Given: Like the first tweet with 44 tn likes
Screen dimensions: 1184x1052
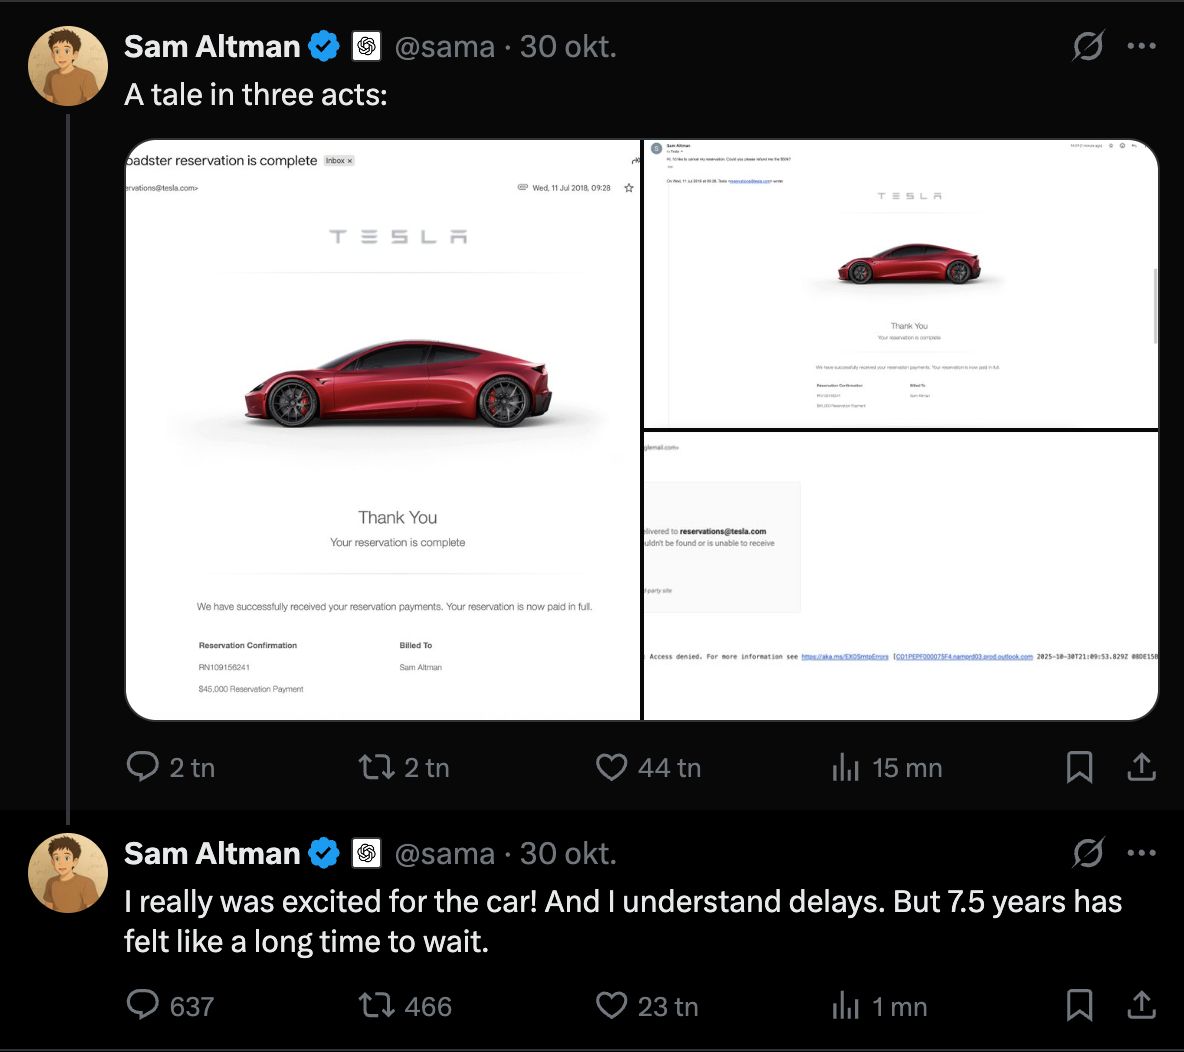Looking at the screenshot, I should [x=611, y=767].
